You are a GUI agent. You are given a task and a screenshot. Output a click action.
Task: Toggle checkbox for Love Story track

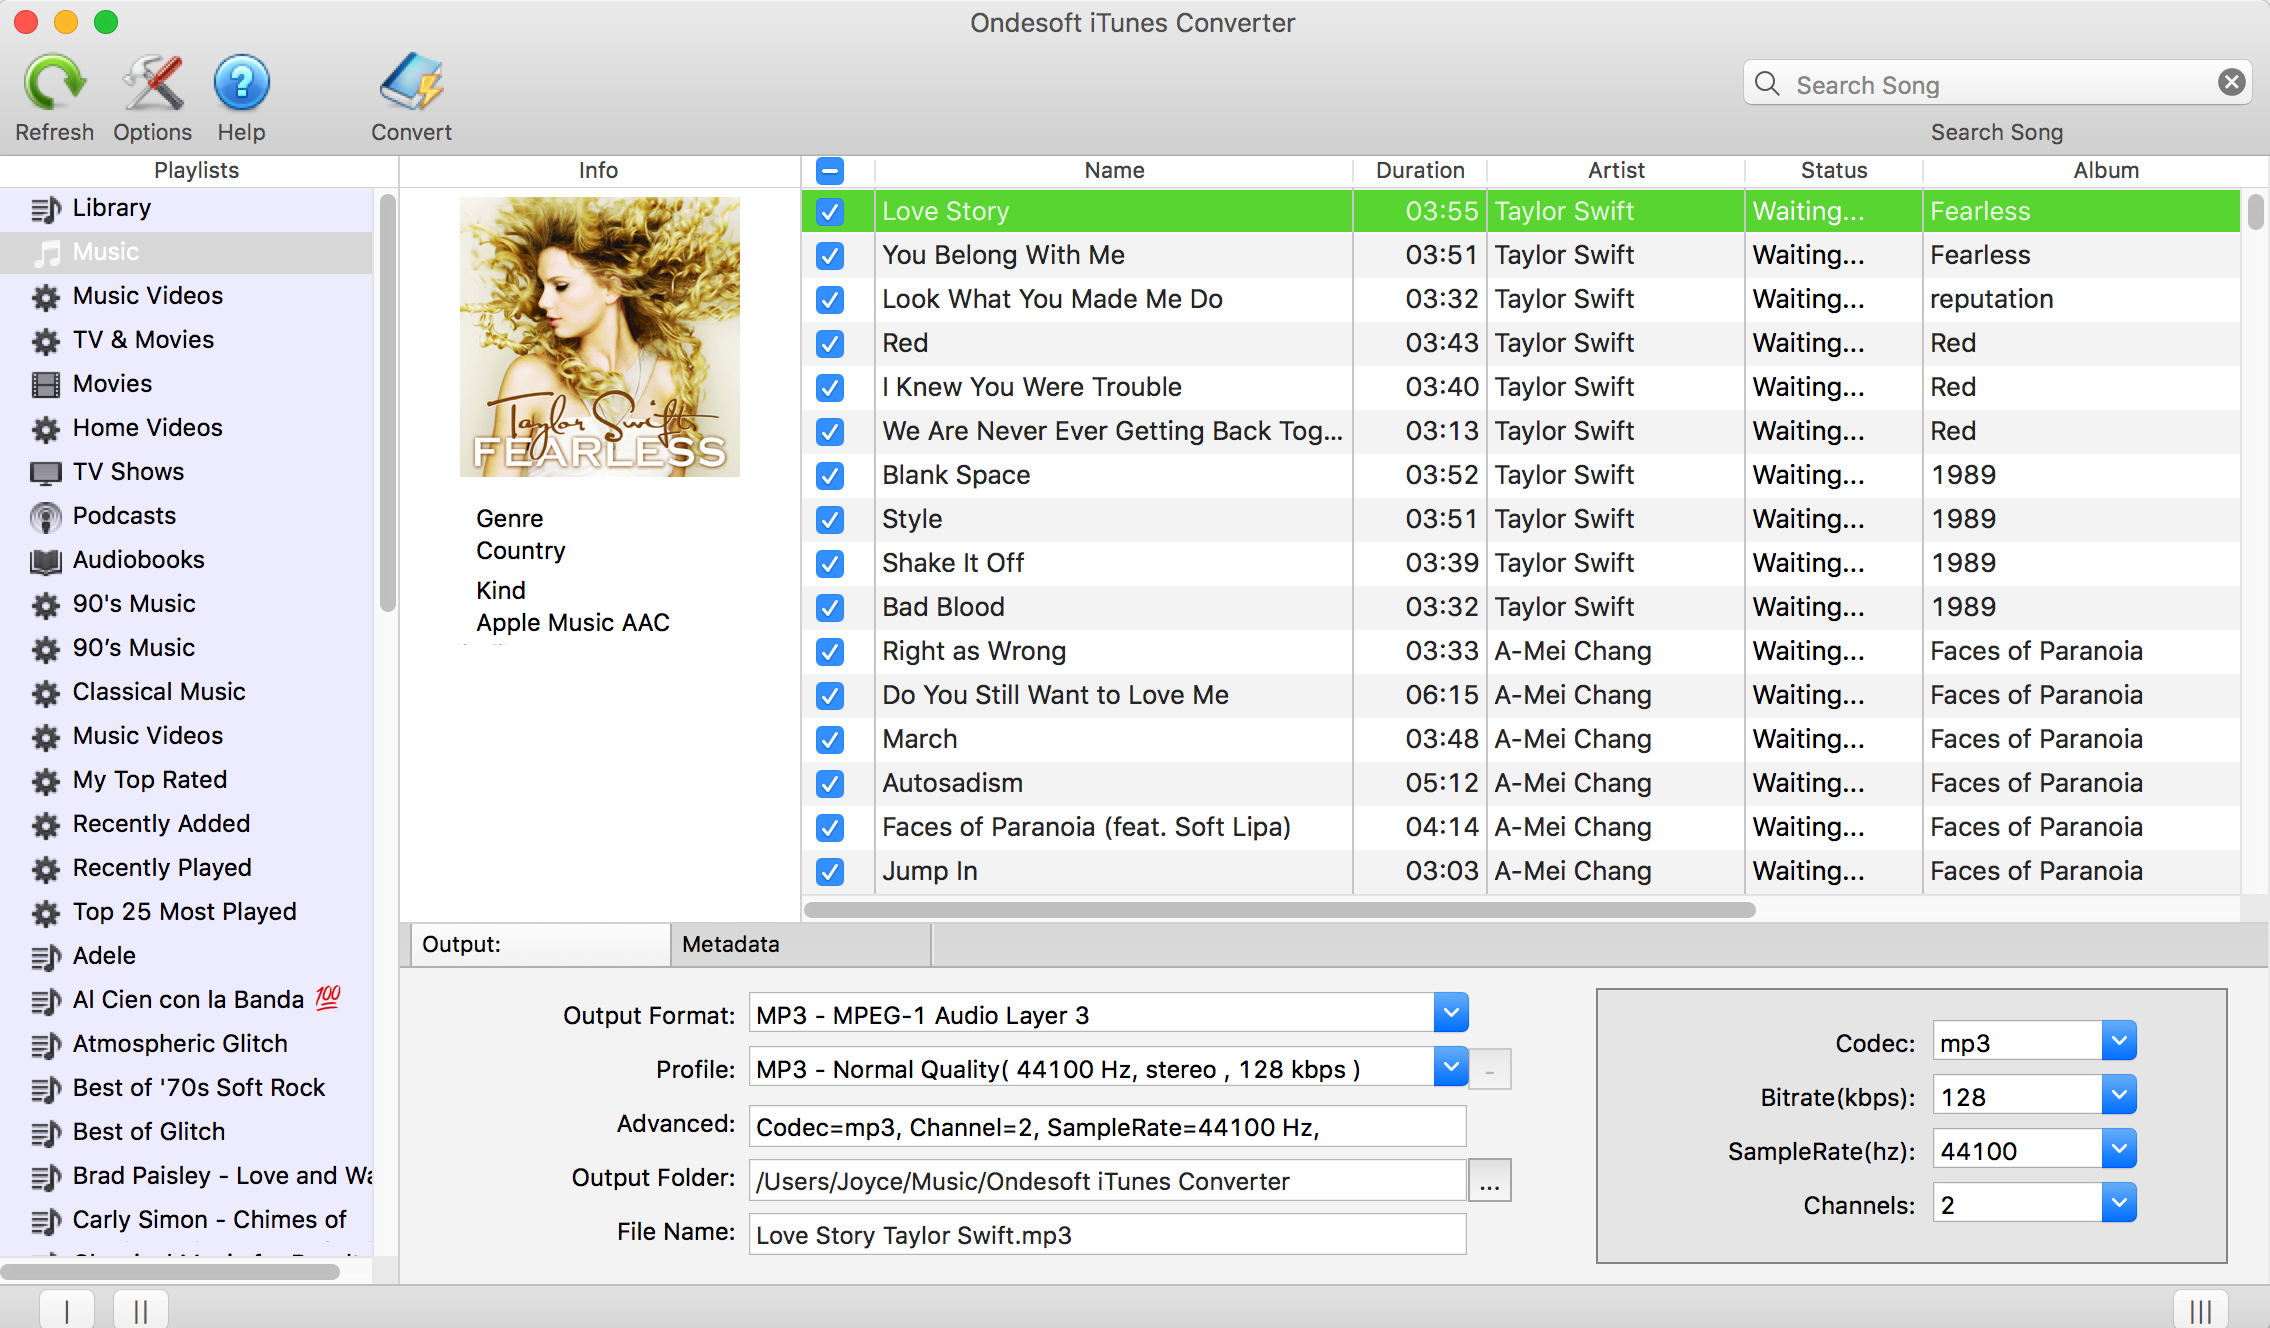[x=830, y=210]
